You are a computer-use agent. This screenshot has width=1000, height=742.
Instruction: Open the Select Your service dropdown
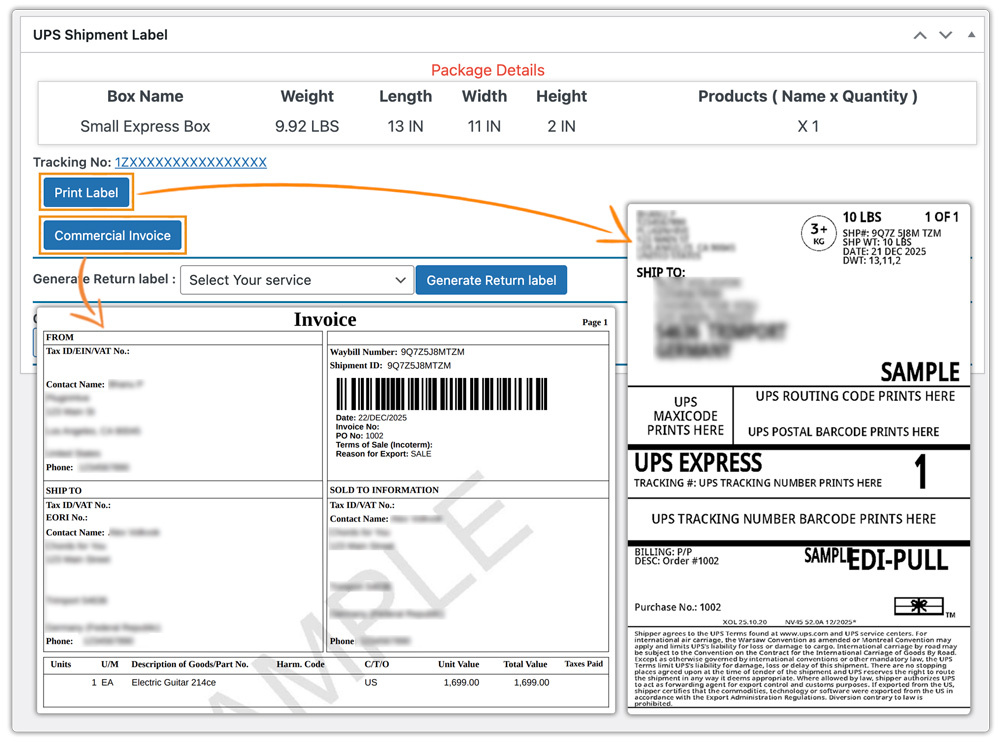pyautogui.click(x=296, y=280)
